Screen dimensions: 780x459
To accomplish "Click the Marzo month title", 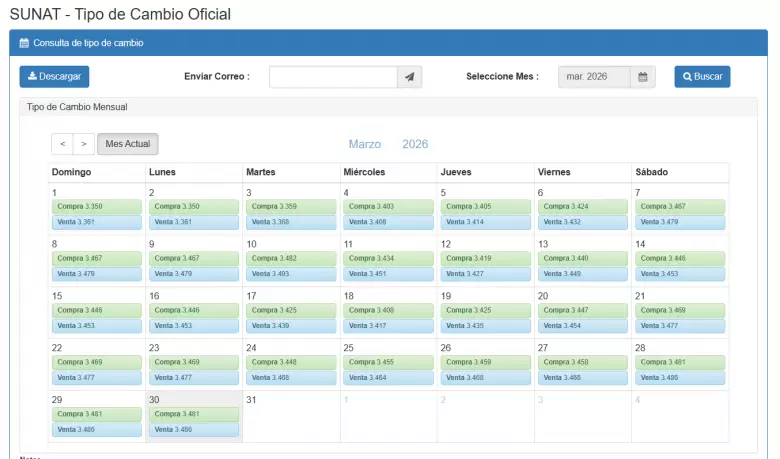I will 364,144.
